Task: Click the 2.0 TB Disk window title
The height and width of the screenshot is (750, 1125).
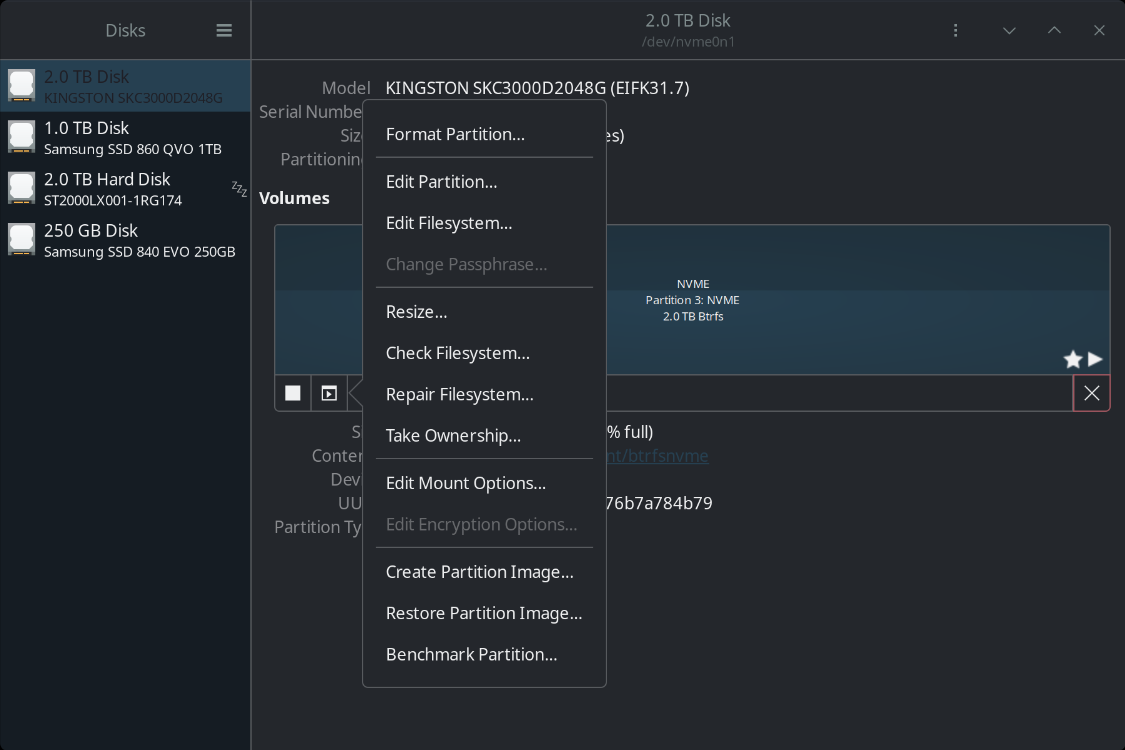Action: click(688, 20)
